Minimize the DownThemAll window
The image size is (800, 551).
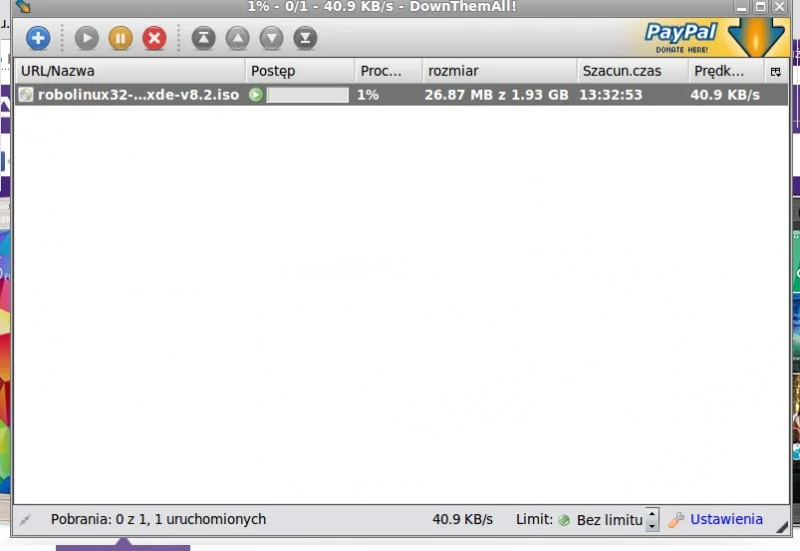[741, 7]
